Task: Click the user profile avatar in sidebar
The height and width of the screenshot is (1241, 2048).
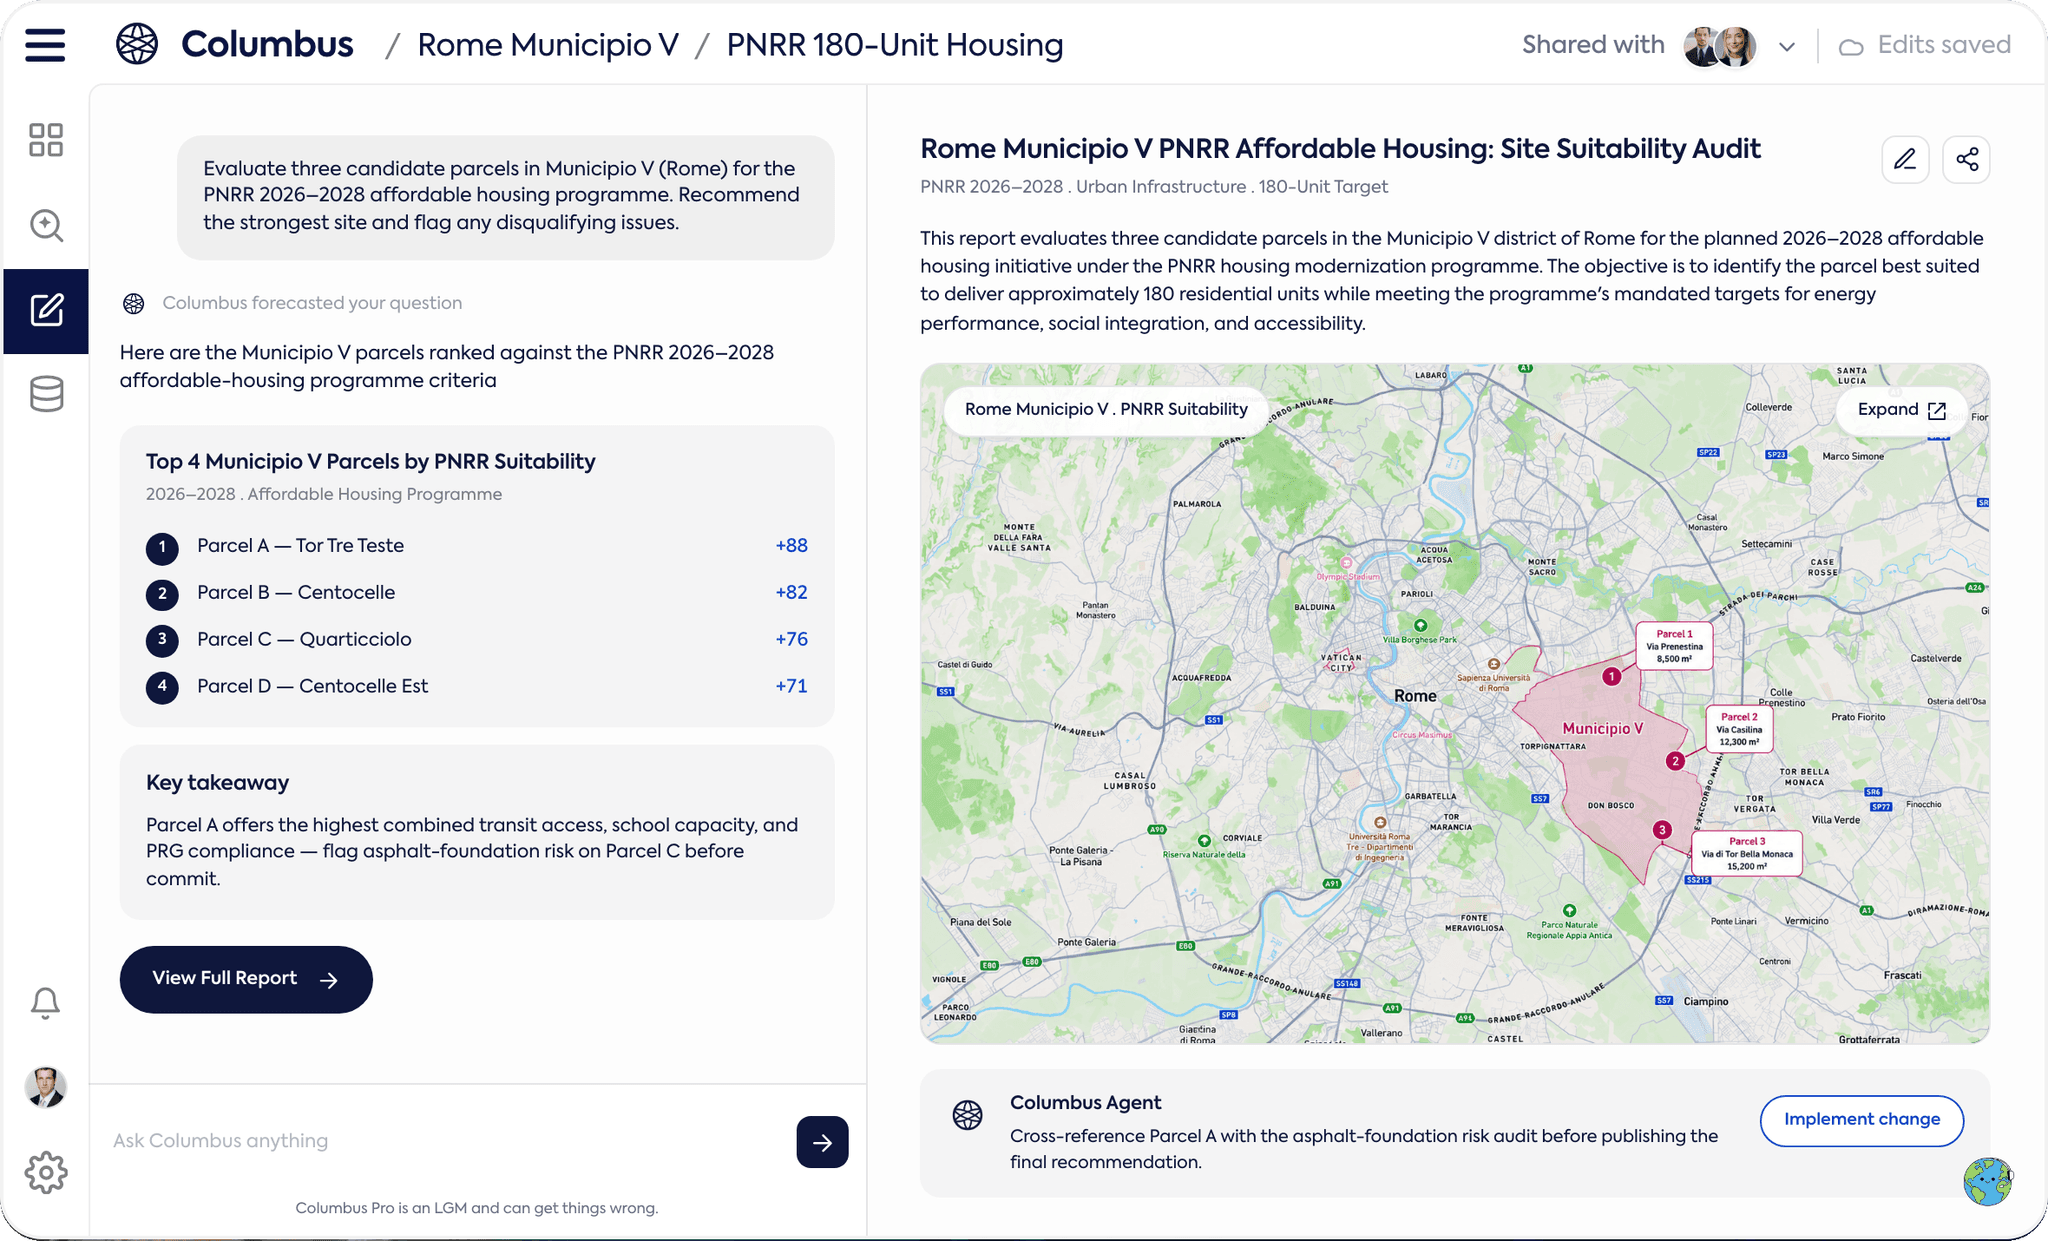Action: [x=45, y=1087]
